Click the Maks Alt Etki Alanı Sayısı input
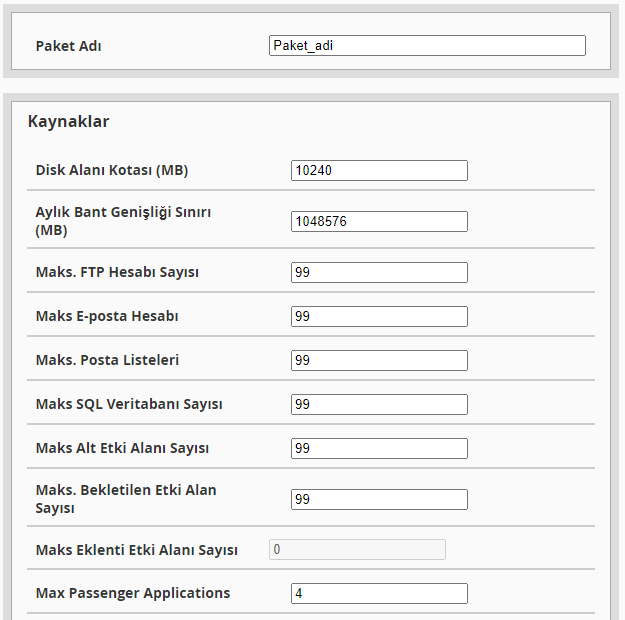This screenshot has width=625, height=620. tap(379, 449)
